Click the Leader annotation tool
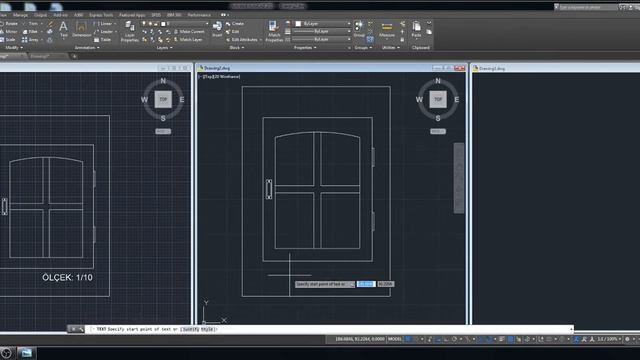Viewport: 640px width, 360px height. [103, 31]
